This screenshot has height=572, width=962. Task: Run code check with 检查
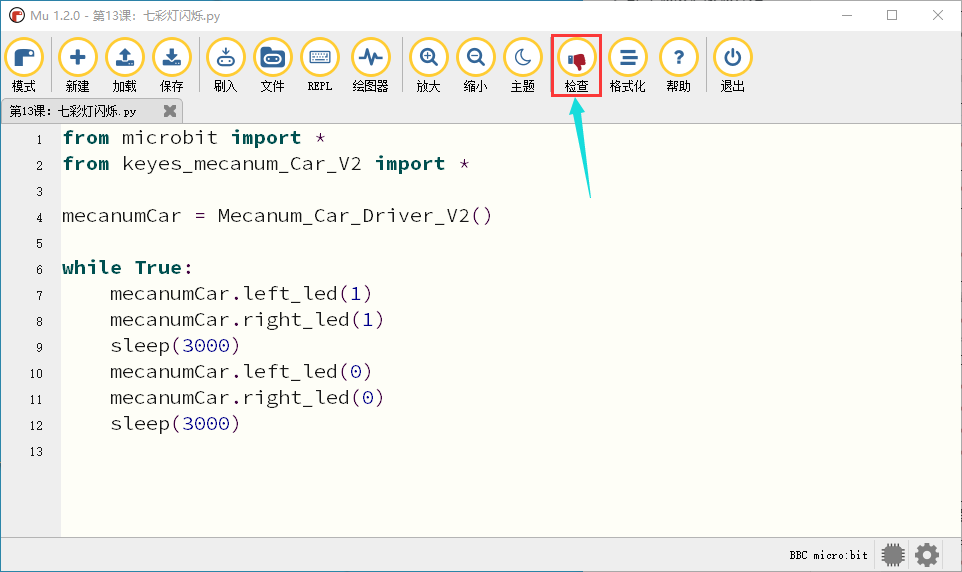tap(576, 65)
